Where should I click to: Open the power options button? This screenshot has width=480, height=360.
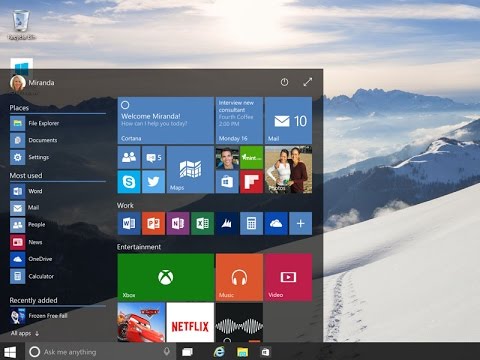click(x=284, y=82)
